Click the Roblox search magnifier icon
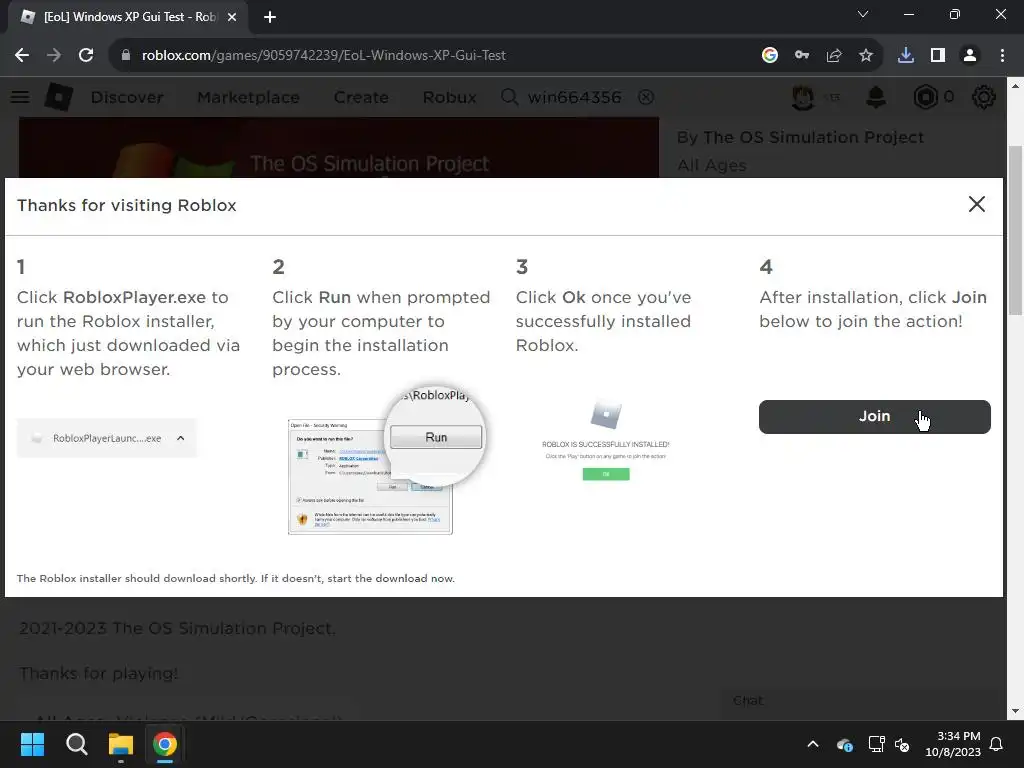Screen dimensions: 1024x768 point(509,97)
